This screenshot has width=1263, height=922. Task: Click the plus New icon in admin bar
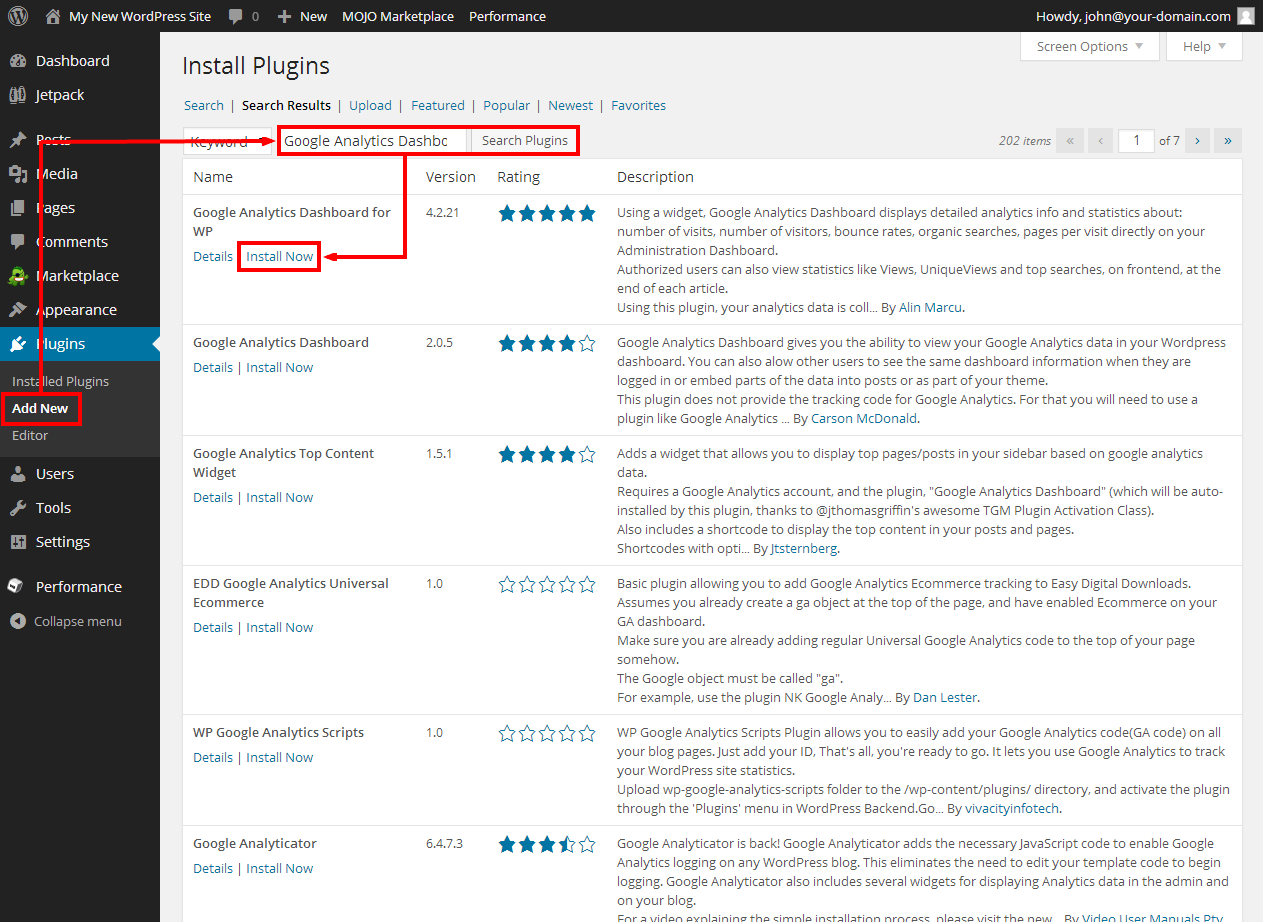coord(284,16)
